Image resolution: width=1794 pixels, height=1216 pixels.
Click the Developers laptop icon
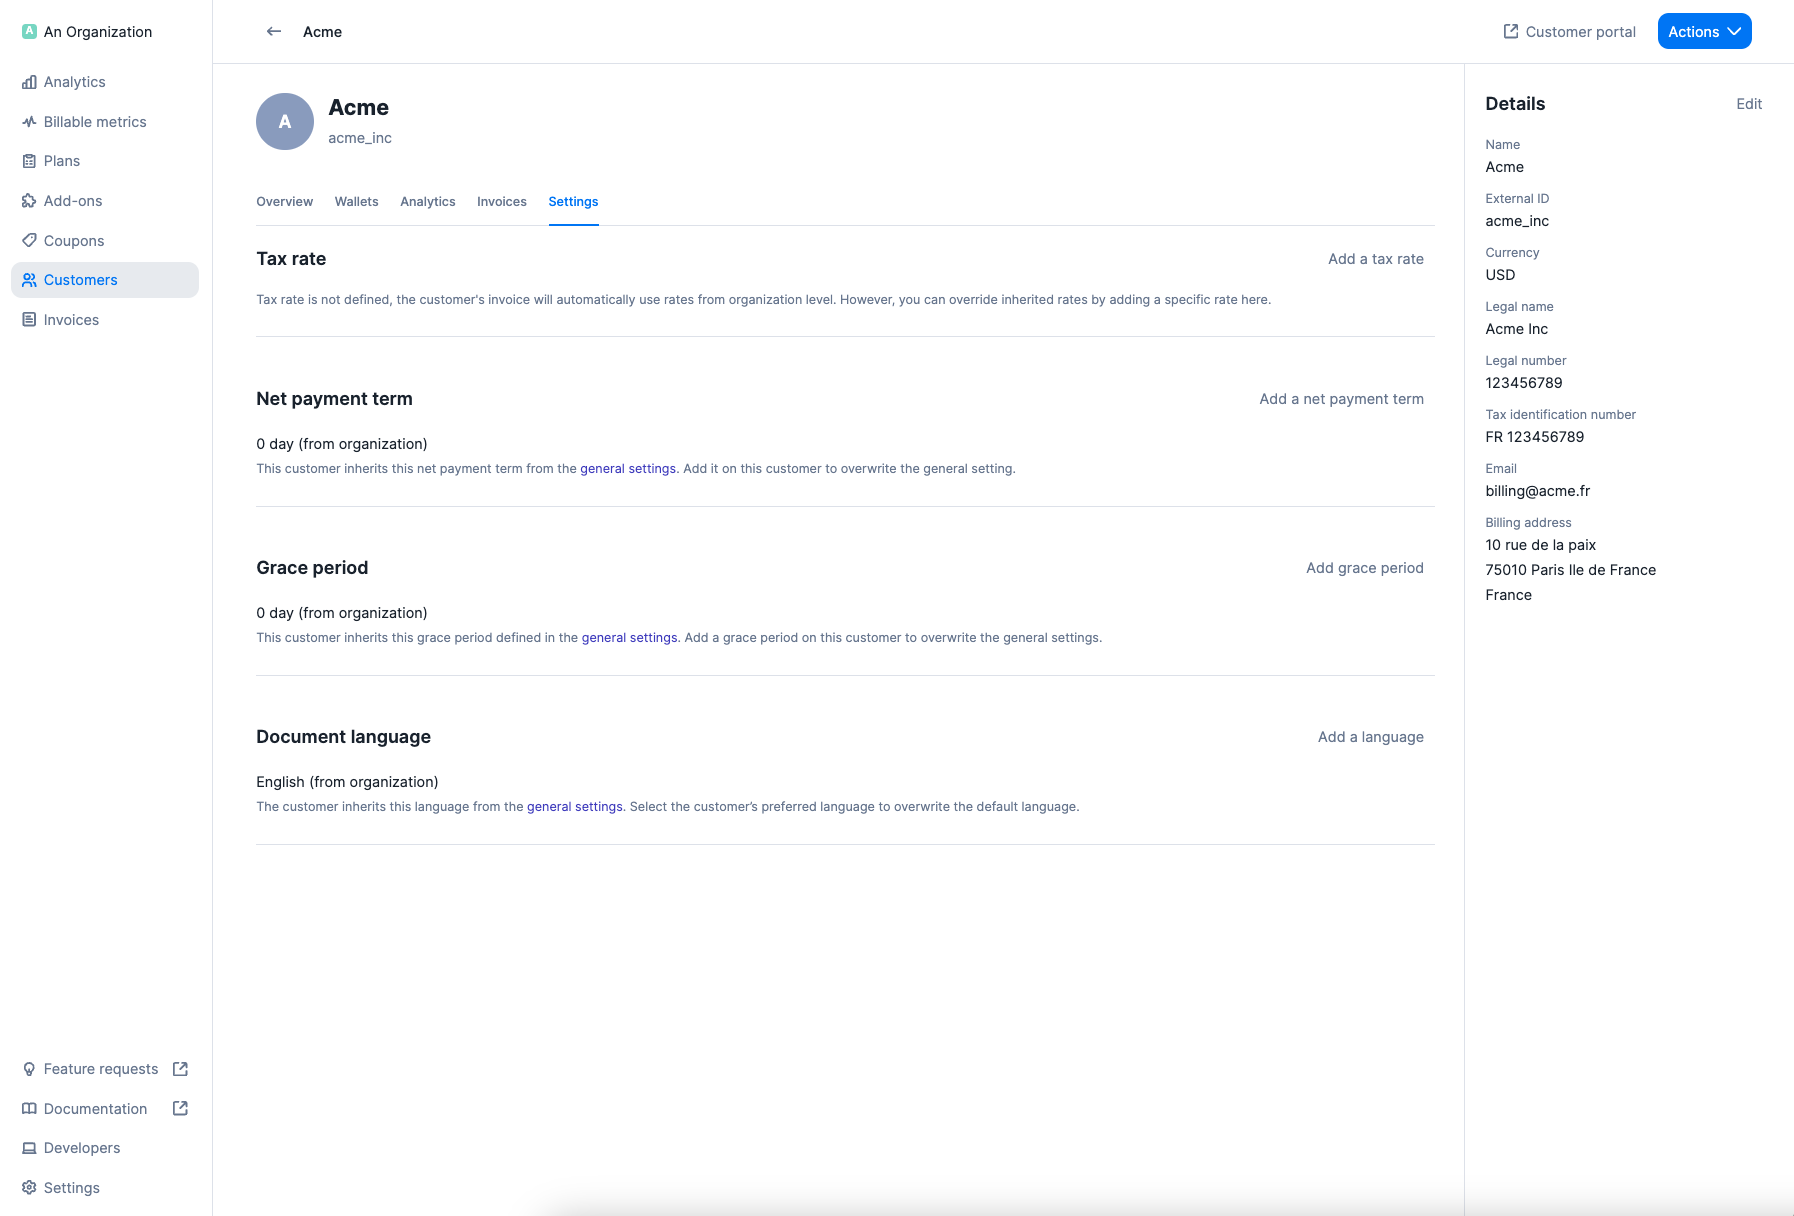(x=29, y=1148)
